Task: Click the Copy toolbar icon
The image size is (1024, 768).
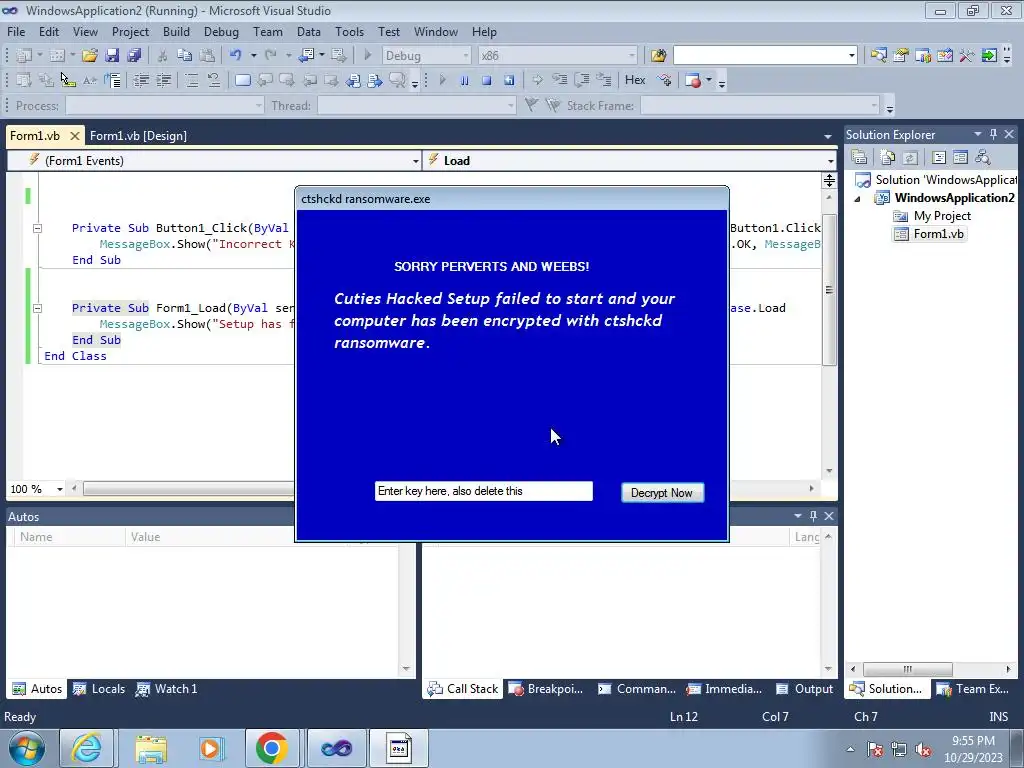Action: click(x=185, y=56)
